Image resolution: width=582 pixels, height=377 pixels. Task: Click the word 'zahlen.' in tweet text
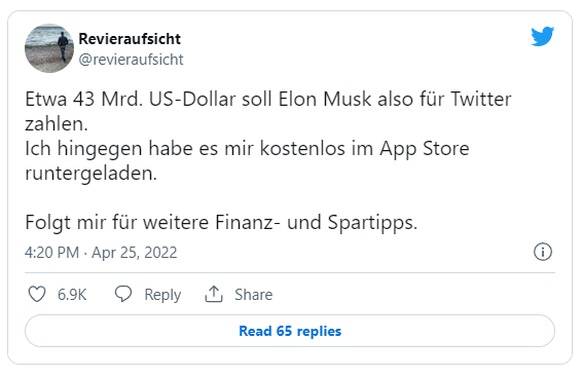56,124
